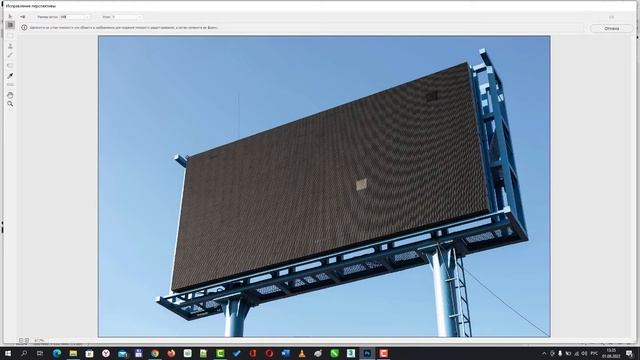
Task: Open the grid size dropdown
Action: (x=86, y=17)
